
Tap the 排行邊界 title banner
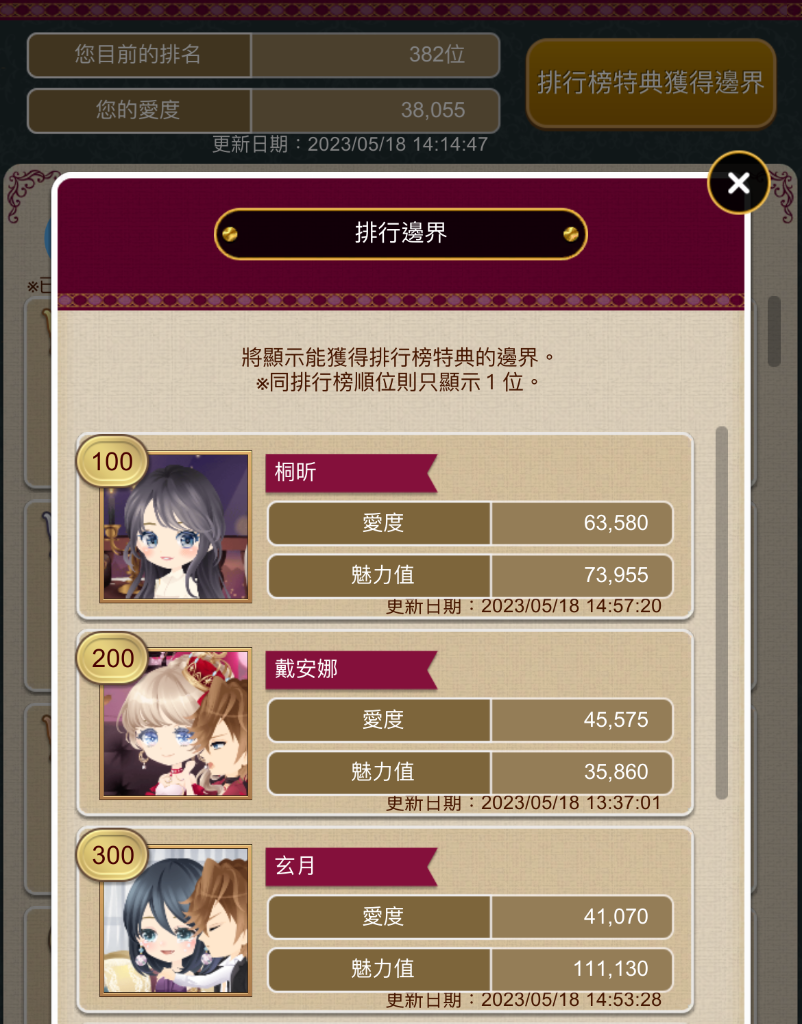tap(400, 233)
